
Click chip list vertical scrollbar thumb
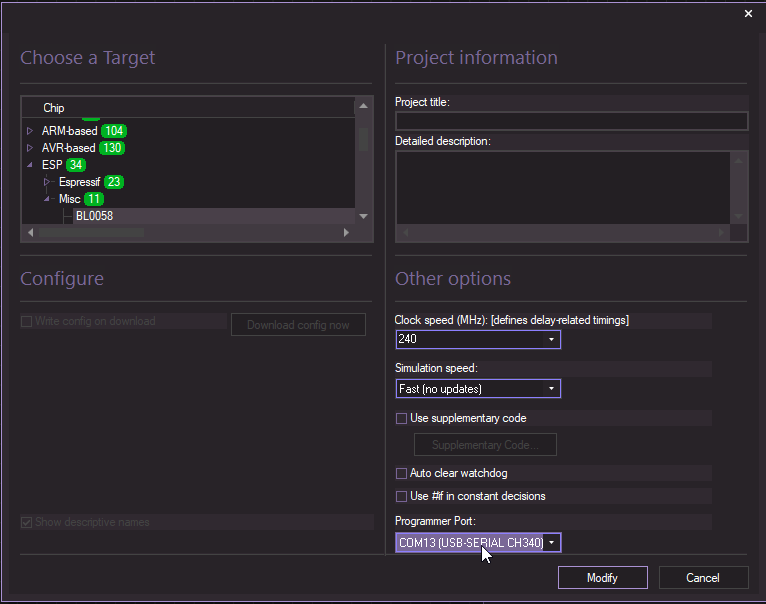[x=363, y=140]
